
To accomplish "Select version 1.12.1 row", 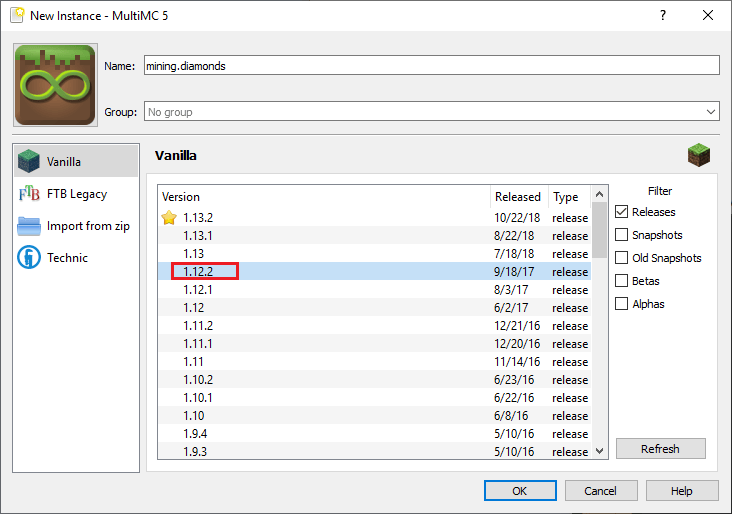I will point(375,289).
